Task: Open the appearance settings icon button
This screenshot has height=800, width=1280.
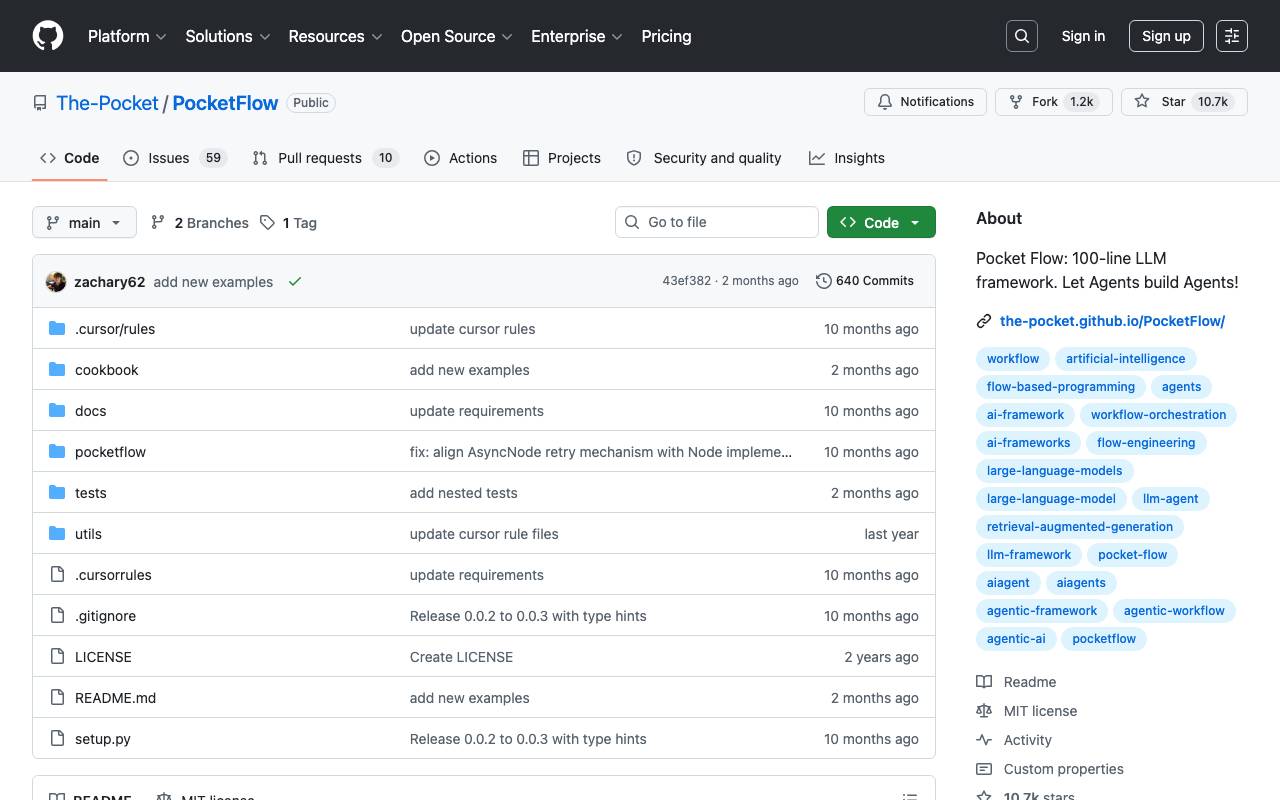Action: pyautogui.click(x=1232, y=36)
